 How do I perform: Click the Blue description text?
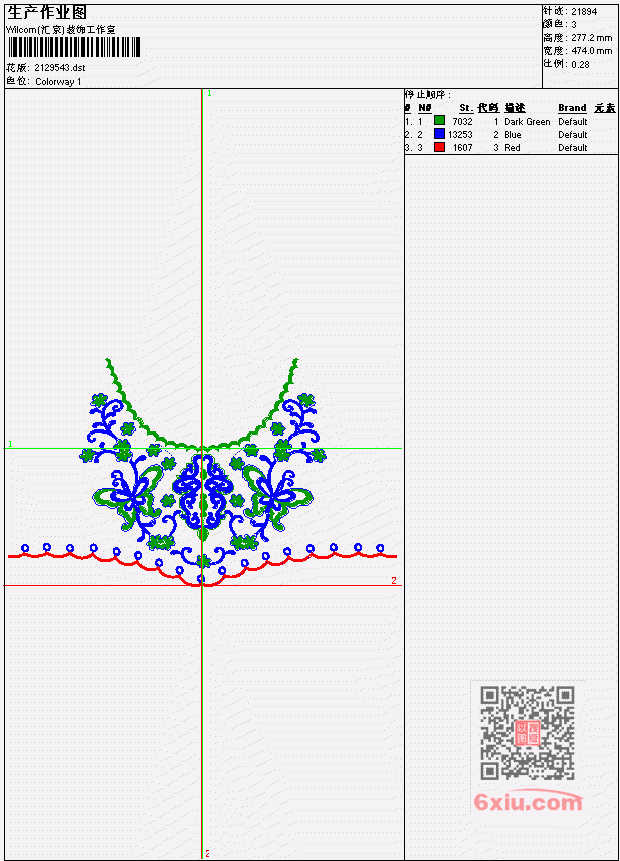click(513, 135)
